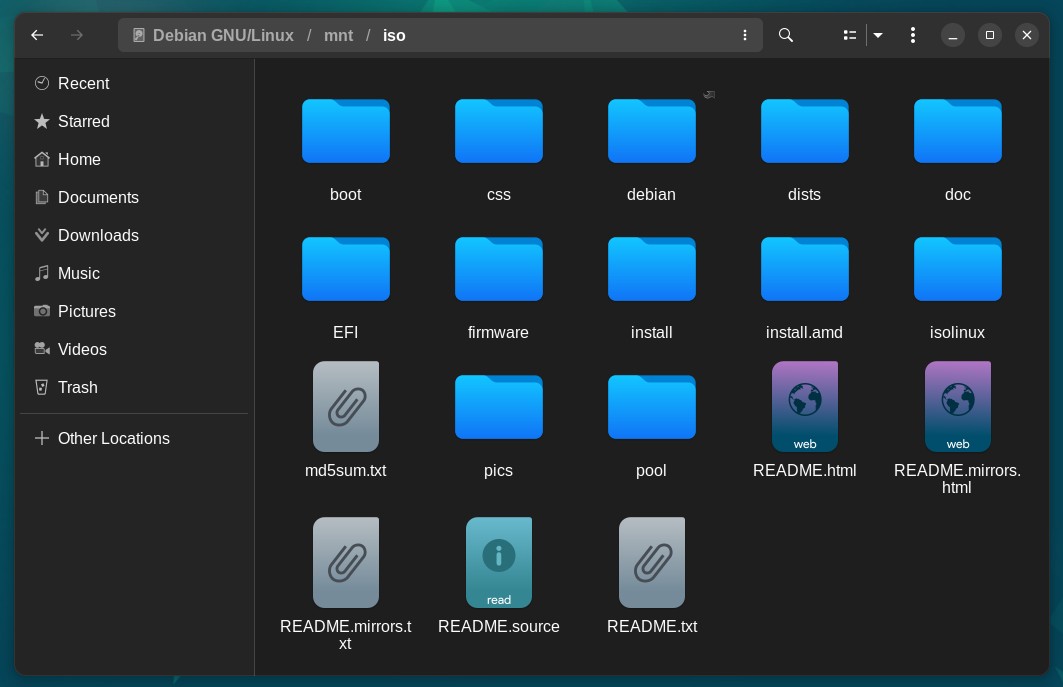Open Documents in the sidebar
The height and width of the screenshot is (687, 1063).
(134, 197)
